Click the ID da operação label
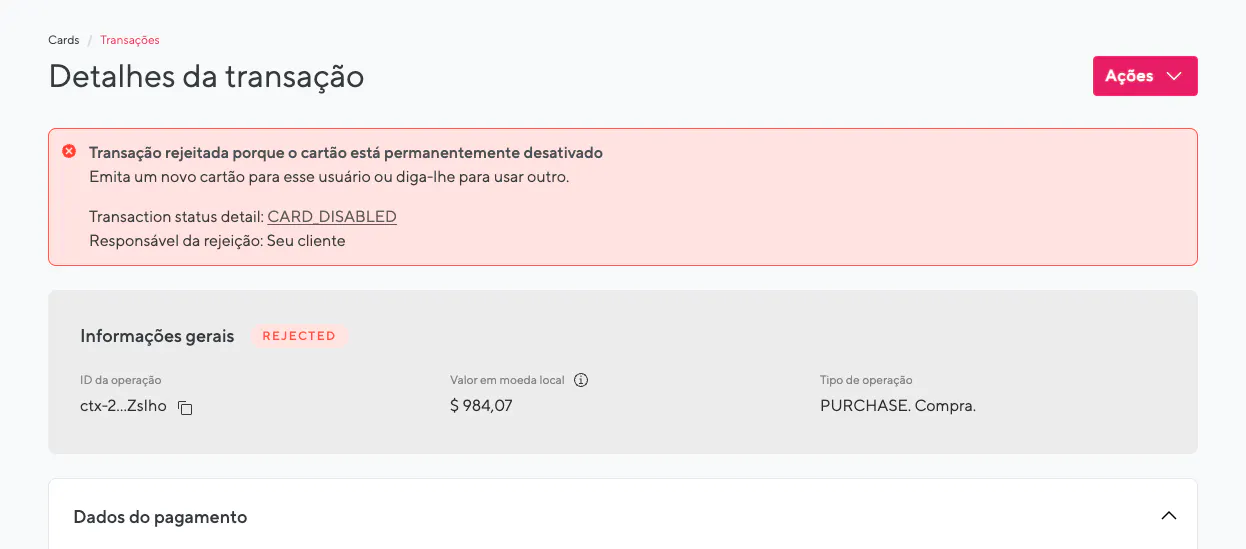 click(121, 380)
